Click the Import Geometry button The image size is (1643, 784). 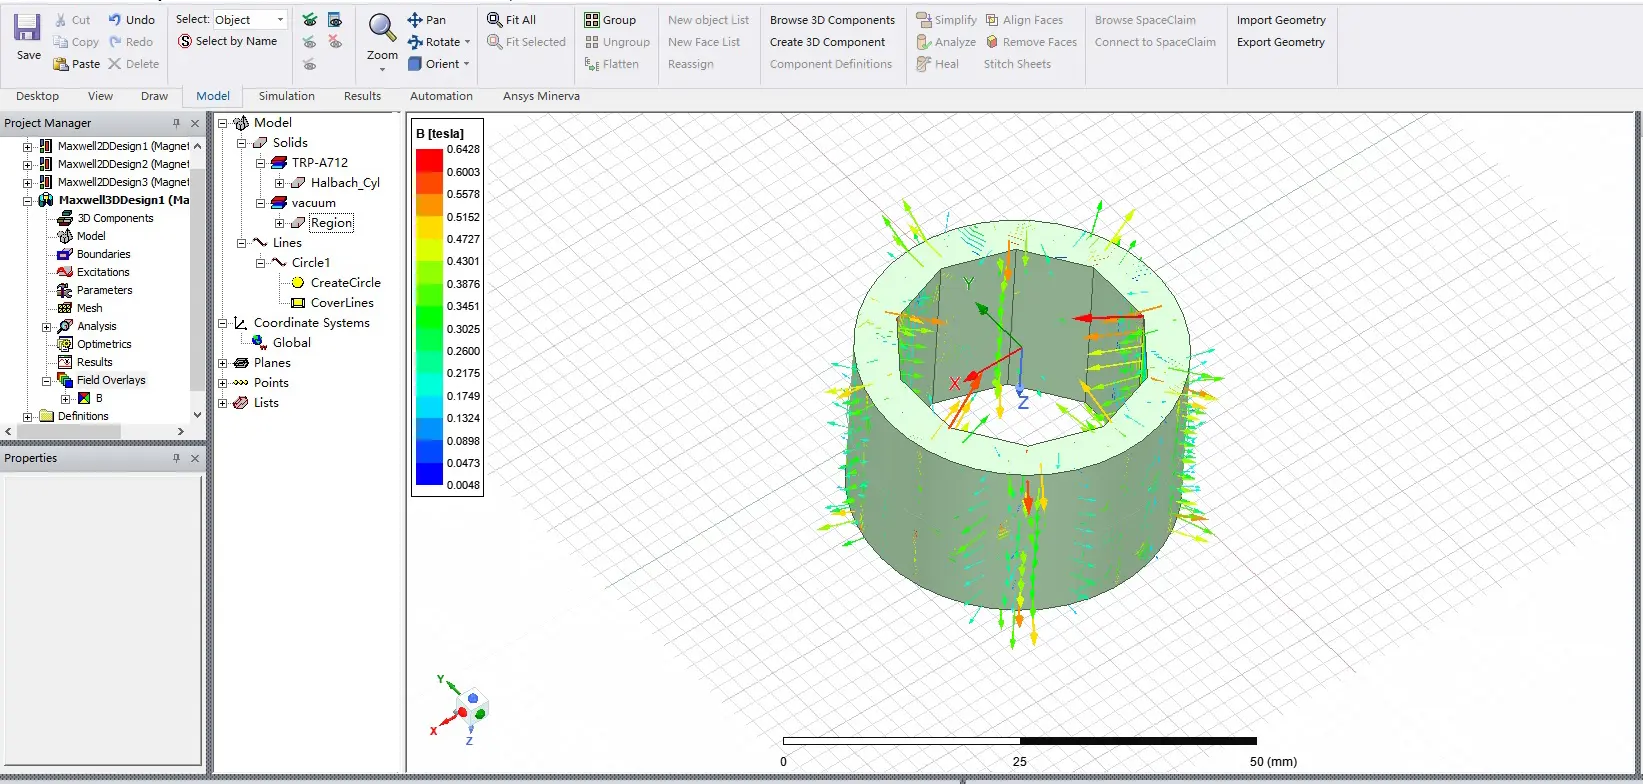[x=1280, y=20]
